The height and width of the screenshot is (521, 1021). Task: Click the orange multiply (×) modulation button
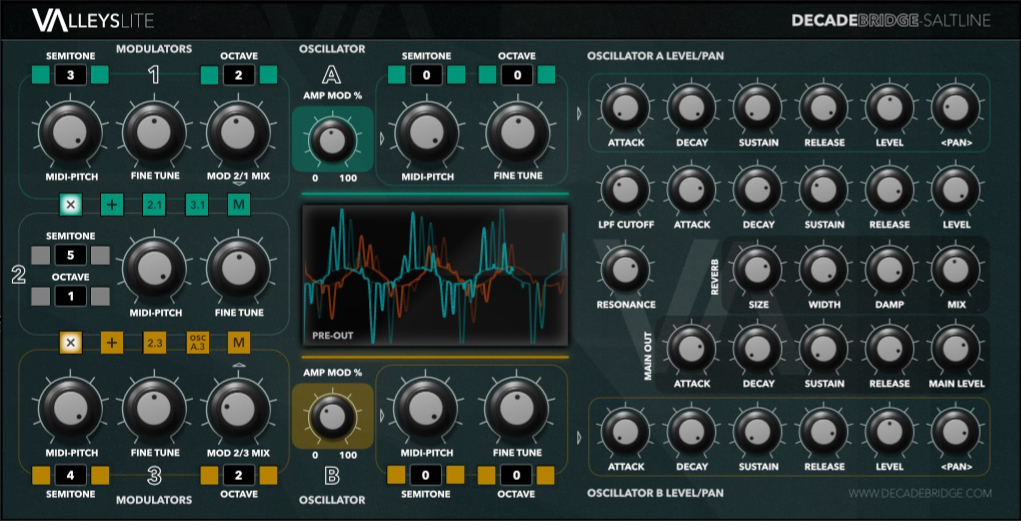pos(70,343)
